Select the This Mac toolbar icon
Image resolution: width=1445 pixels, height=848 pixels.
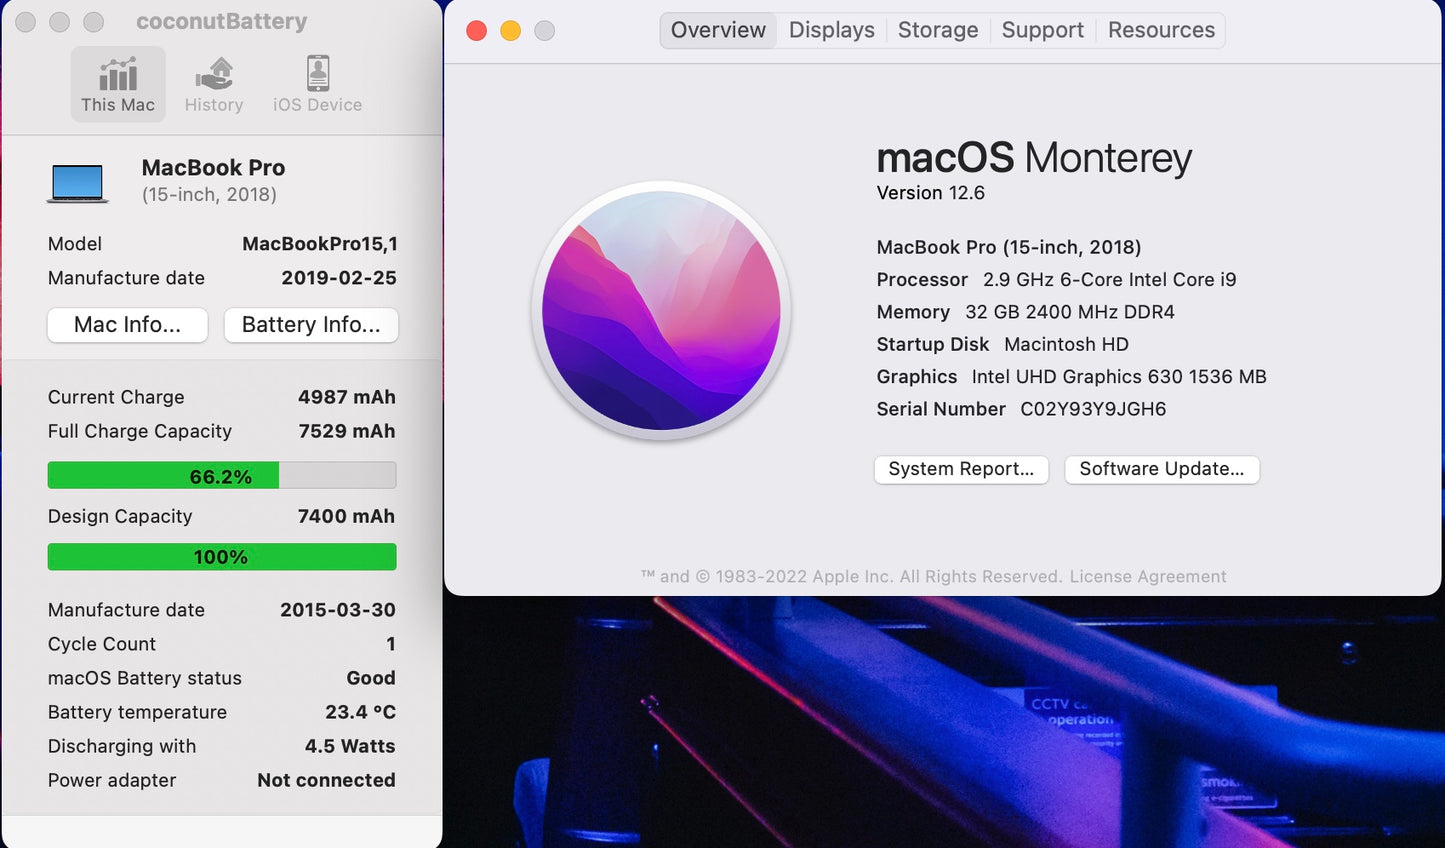pos(117,83)
